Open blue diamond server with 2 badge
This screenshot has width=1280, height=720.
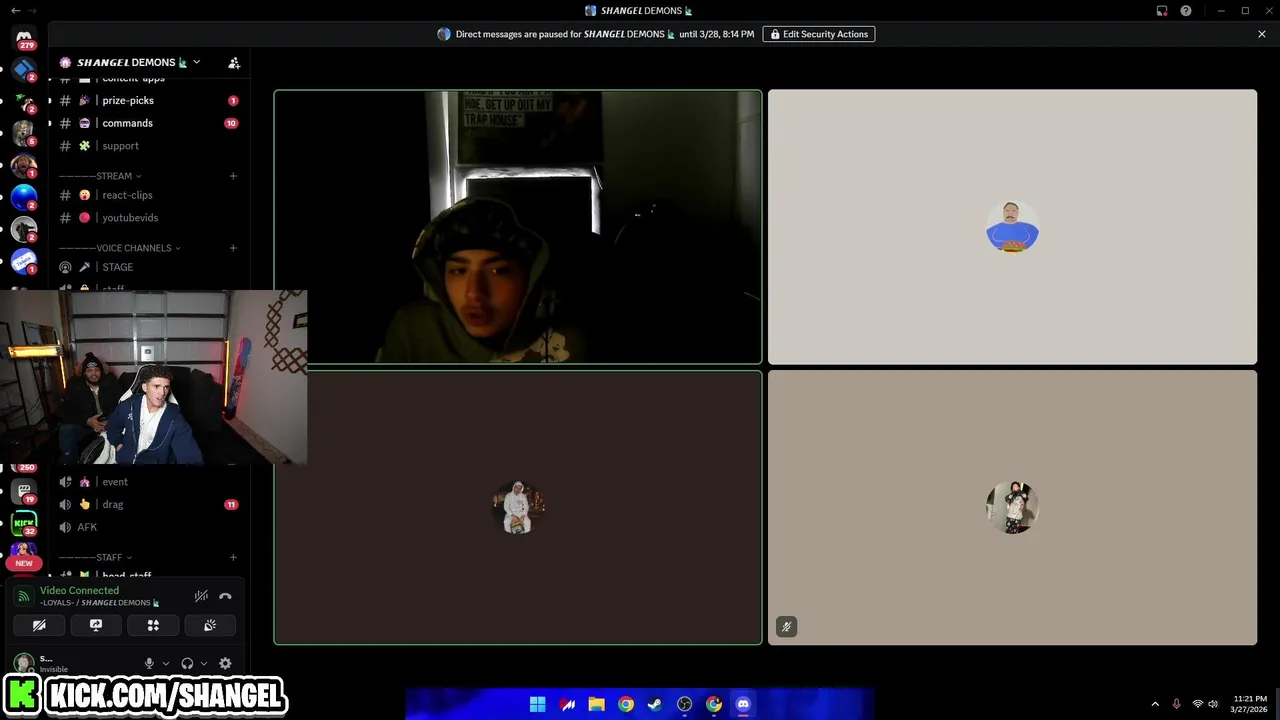(x=24, y=70)
